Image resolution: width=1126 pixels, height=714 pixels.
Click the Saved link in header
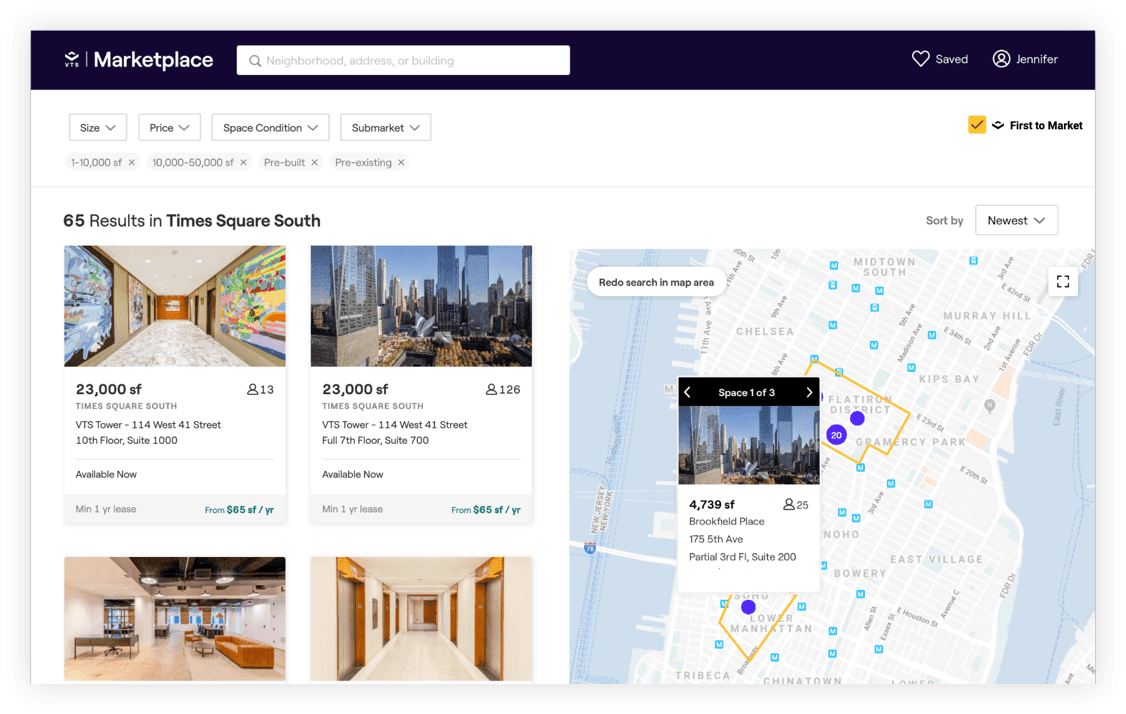pos(951,60)
